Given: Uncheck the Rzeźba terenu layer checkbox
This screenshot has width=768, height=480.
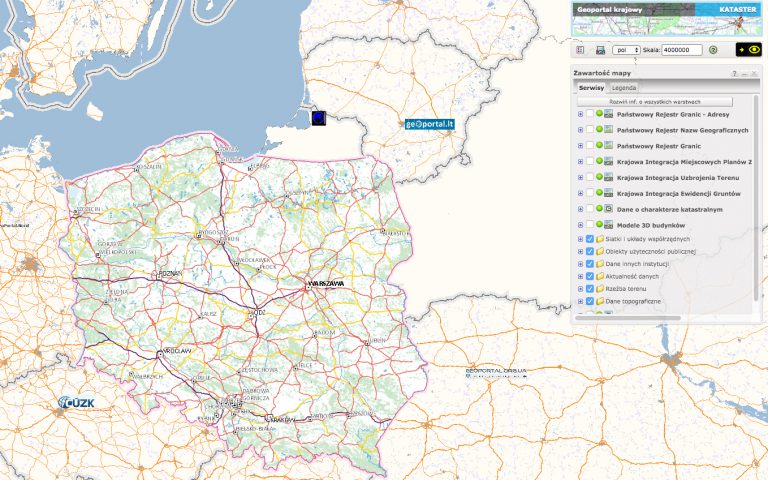Looking at the screenshot, I should tap(589, 289).
